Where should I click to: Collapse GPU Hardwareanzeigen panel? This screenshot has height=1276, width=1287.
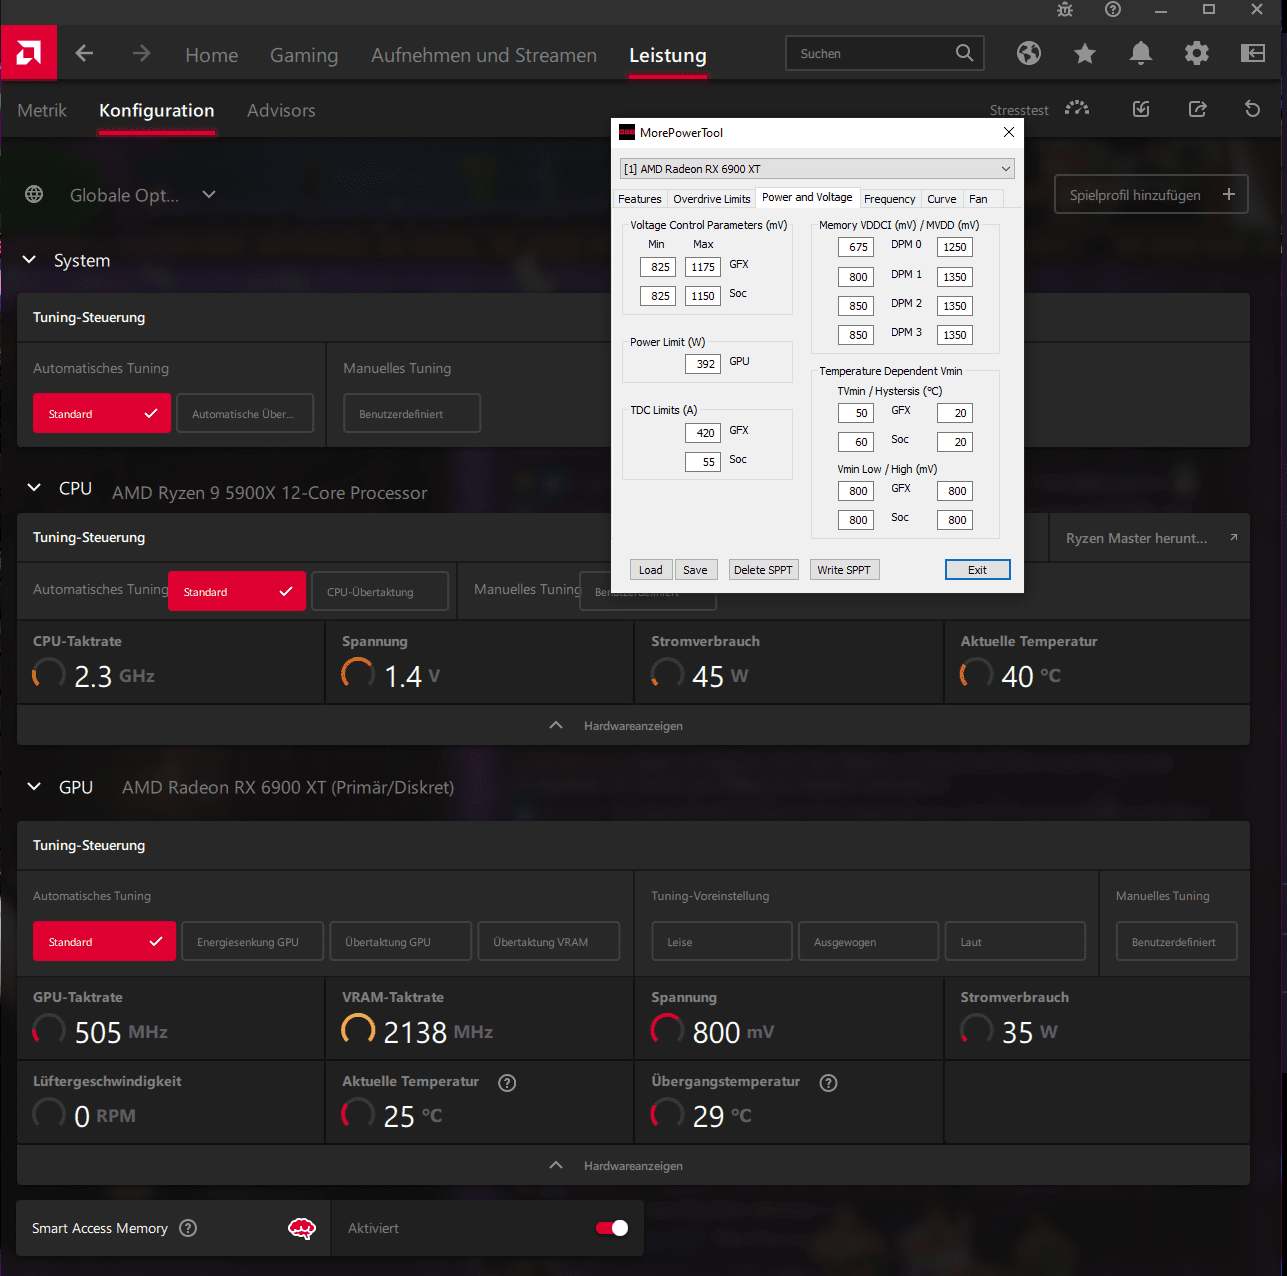[x=633, y=1165]
